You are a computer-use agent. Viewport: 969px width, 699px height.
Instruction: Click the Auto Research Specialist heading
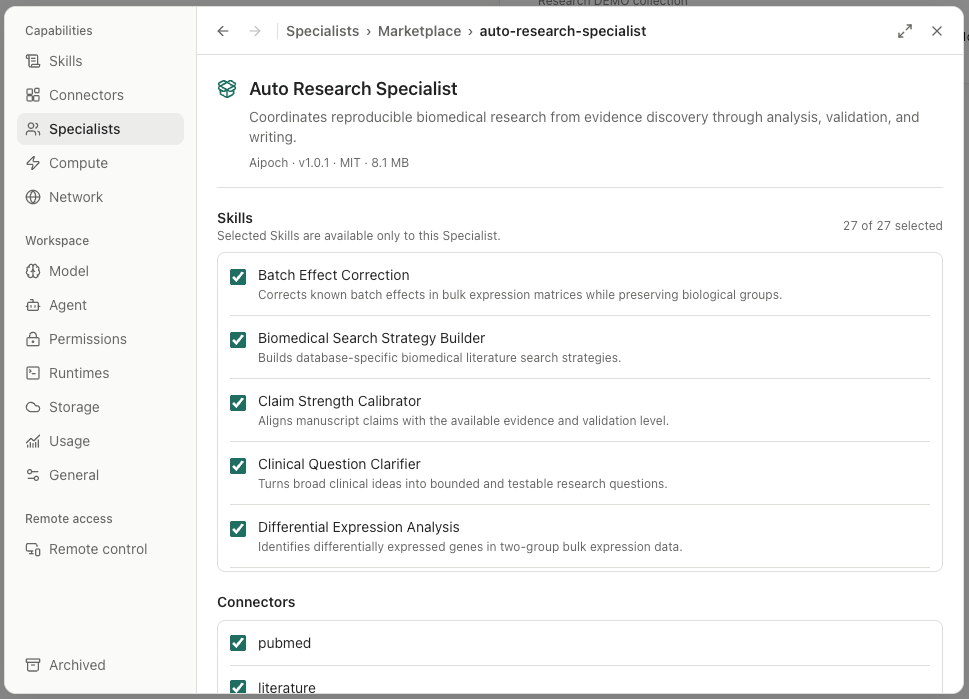(x=353, y=89)
